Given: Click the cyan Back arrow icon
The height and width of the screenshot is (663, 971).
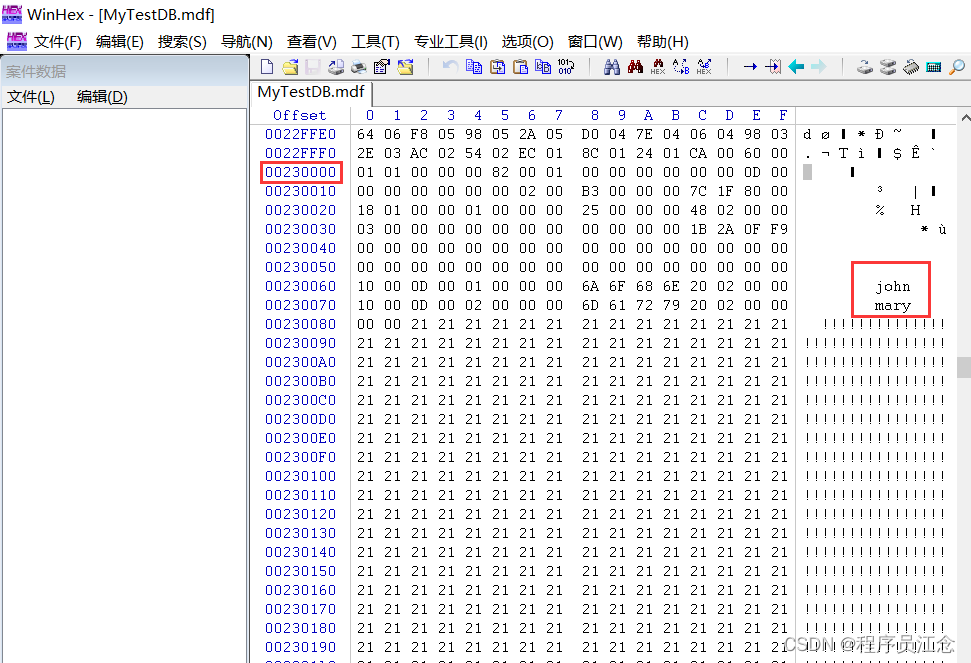Looking at the screenshot, I should [796, 67].
